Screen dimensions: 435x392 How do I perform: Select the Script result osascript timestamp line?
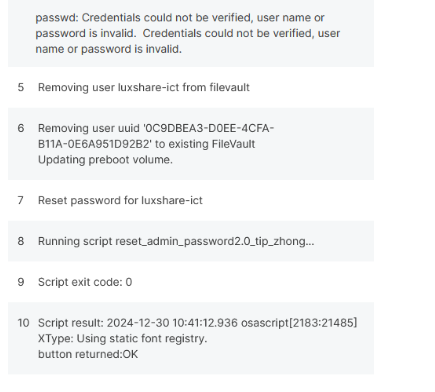197,323
